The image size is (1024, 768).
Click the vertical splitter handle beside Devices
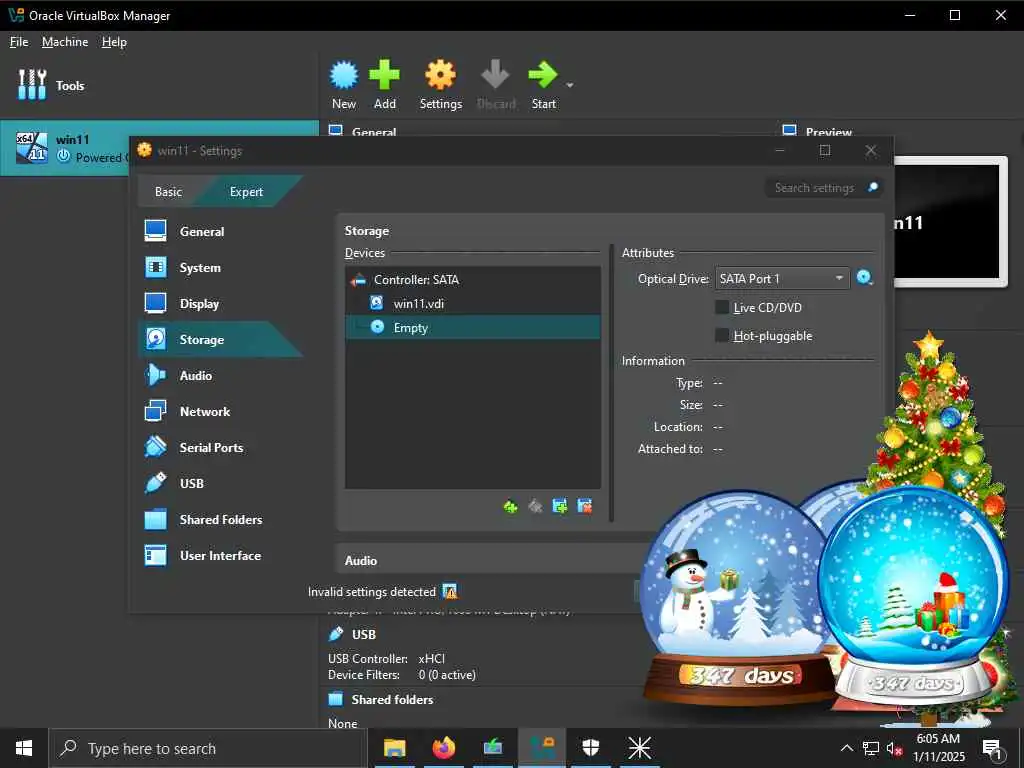click(x=611, y=383)
